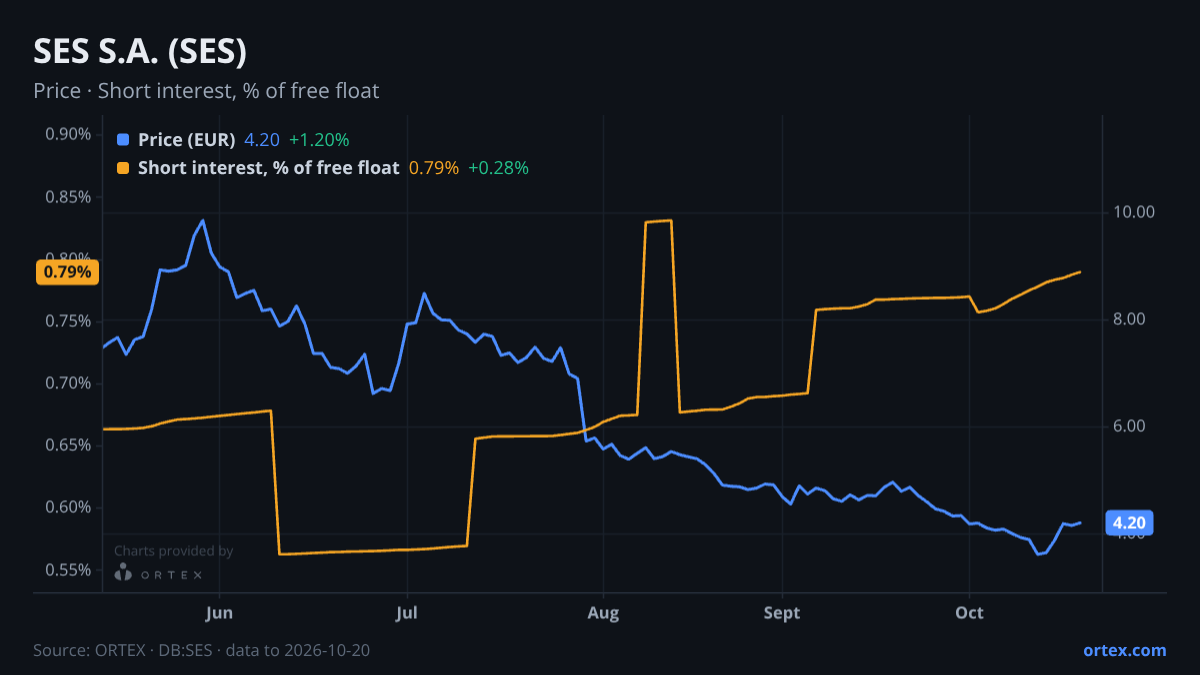
Task: Click the Oct label on time axis
Action: pos(969,613)
